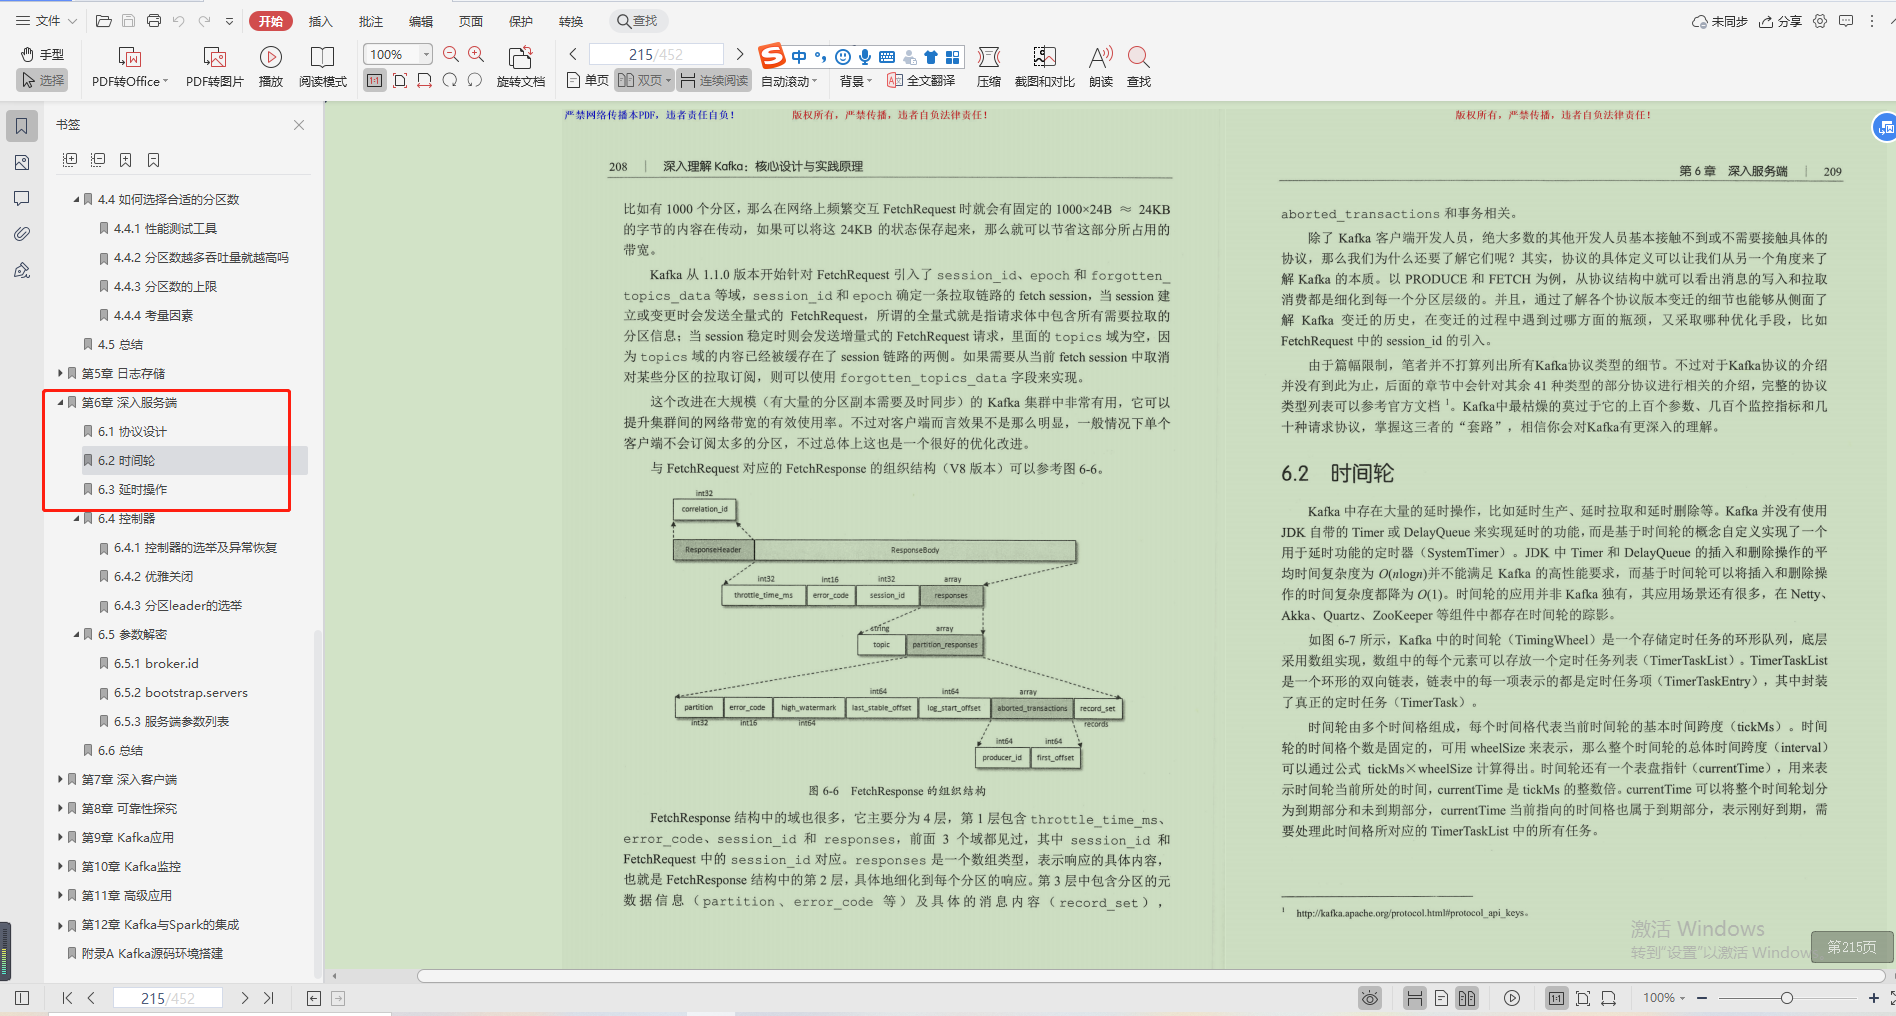Expand the 第5章 日志存储 chapter
1896x1016 pixels.
pyautogui.click(x=60, y=374)
